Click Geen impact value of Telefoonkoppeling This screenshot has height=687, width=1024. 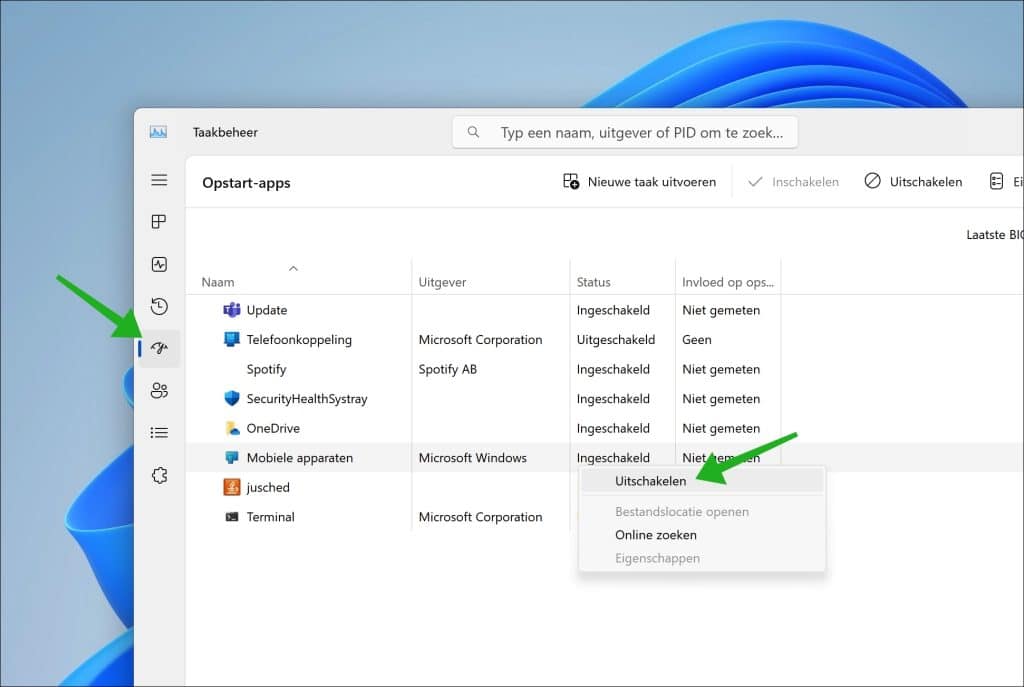[697, 340]
